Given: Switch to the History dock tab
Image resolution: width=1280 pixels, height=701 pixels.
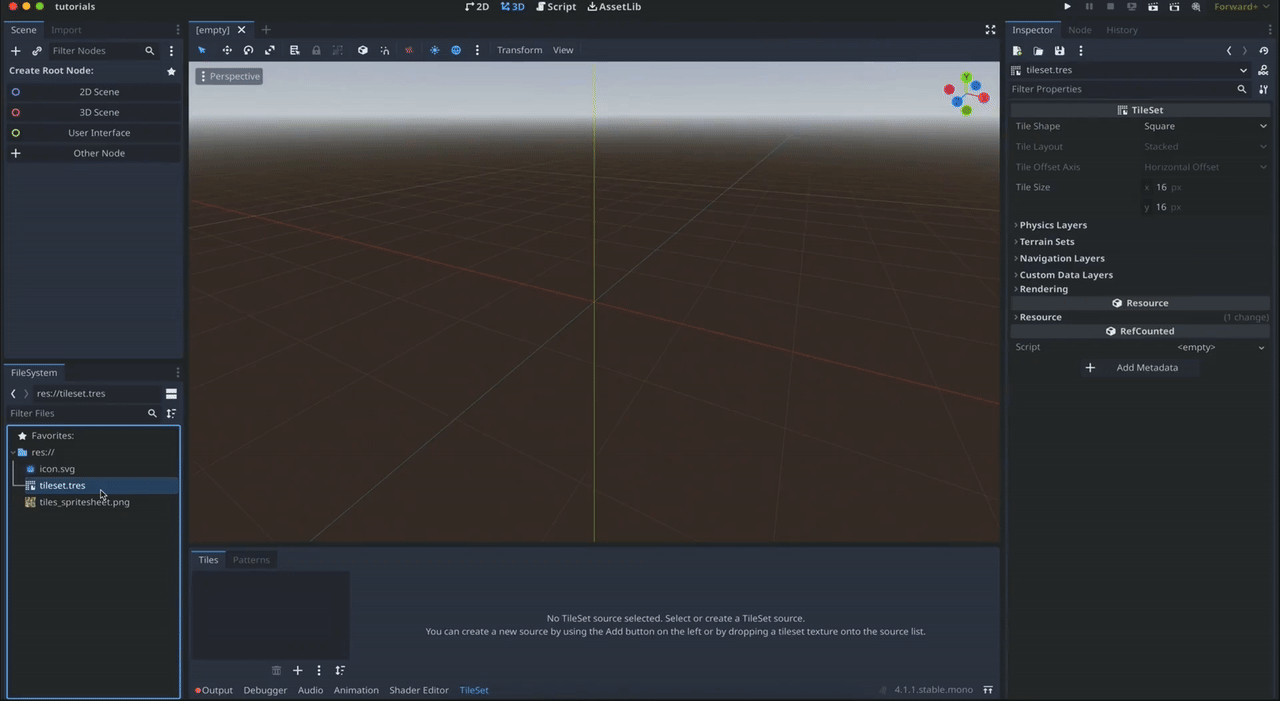Looking at the screenshot, I should pos(1121,30).
